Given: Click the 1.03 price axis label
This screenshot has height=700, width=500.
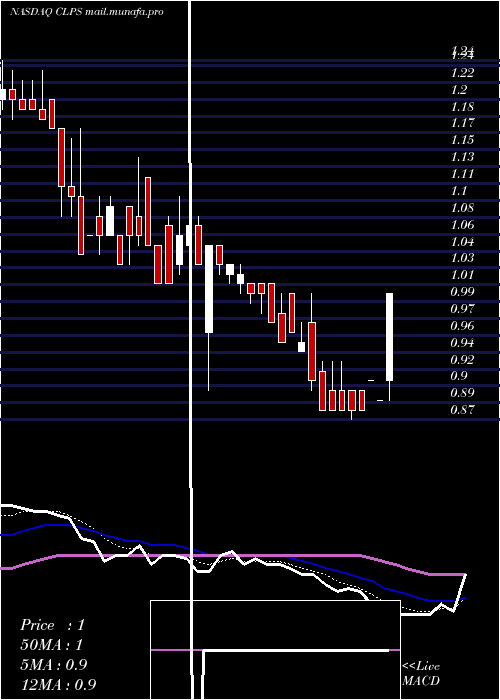Looking at the screenshot, I should [x=462, y=257].
